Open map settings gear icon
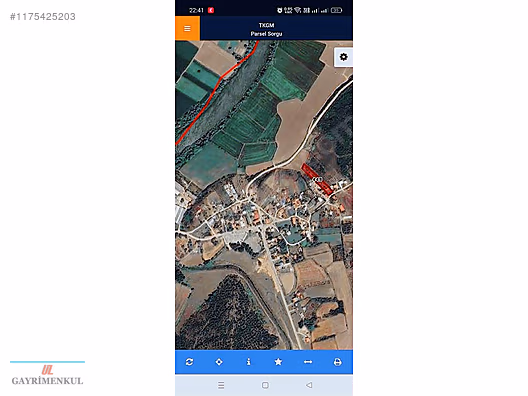 (343, 57)
